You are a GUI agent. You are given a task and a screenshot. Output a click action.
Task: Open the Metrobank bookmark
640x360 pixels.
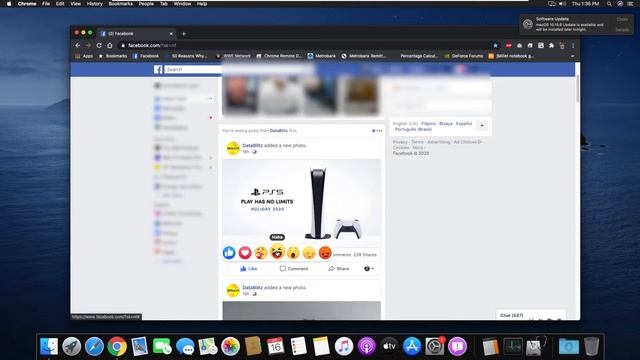point(321,56)
